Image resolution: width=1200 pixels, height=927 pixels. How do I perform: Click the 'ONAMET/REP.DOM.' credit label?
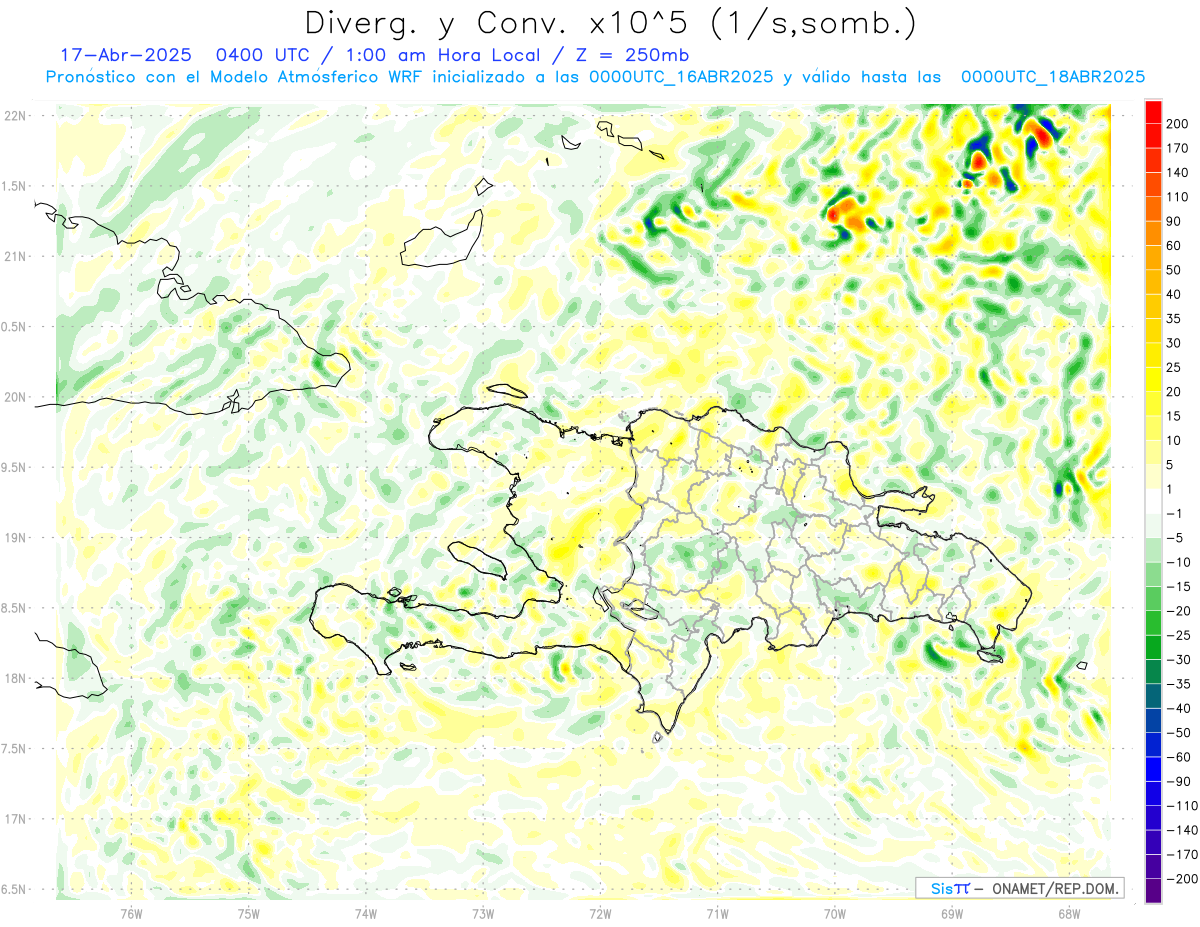point(1055,888)
